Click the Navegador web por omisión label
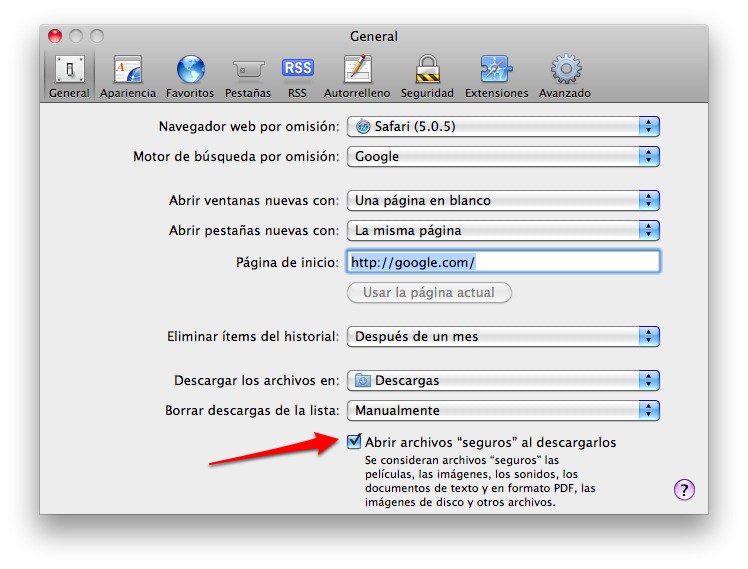748x569 pixels. 249,126
